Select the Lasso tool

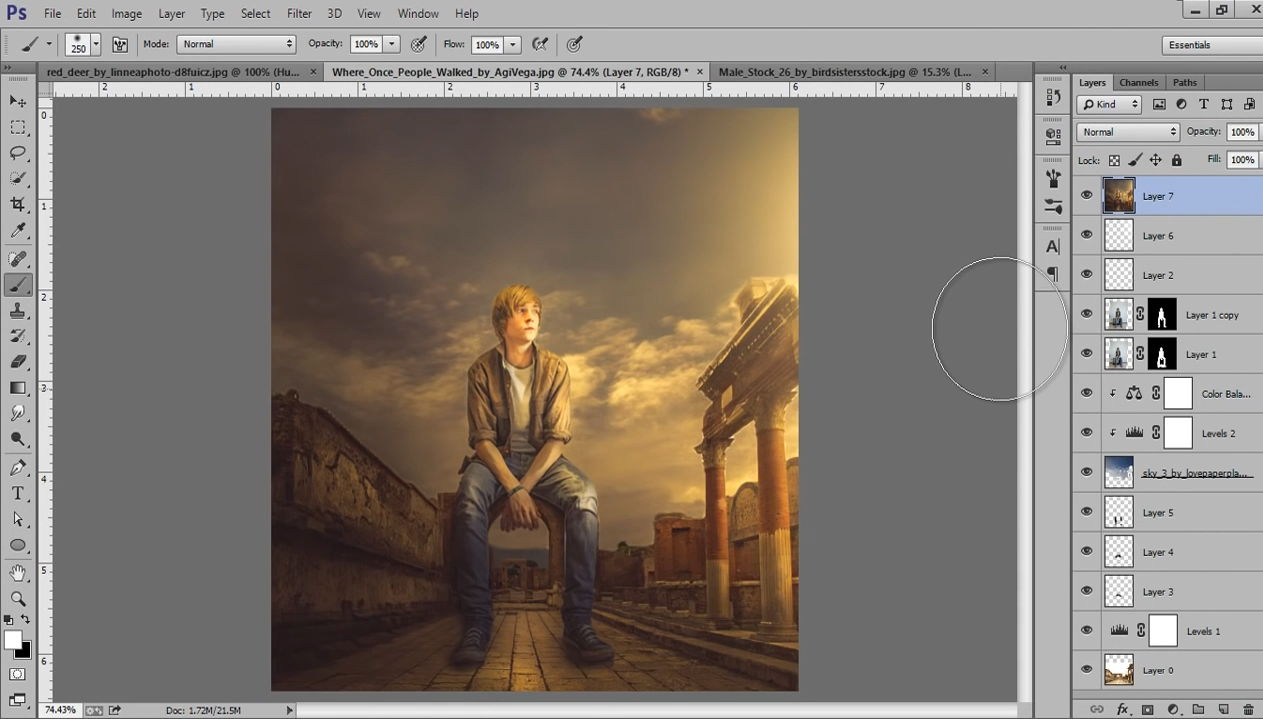(18, 153)
